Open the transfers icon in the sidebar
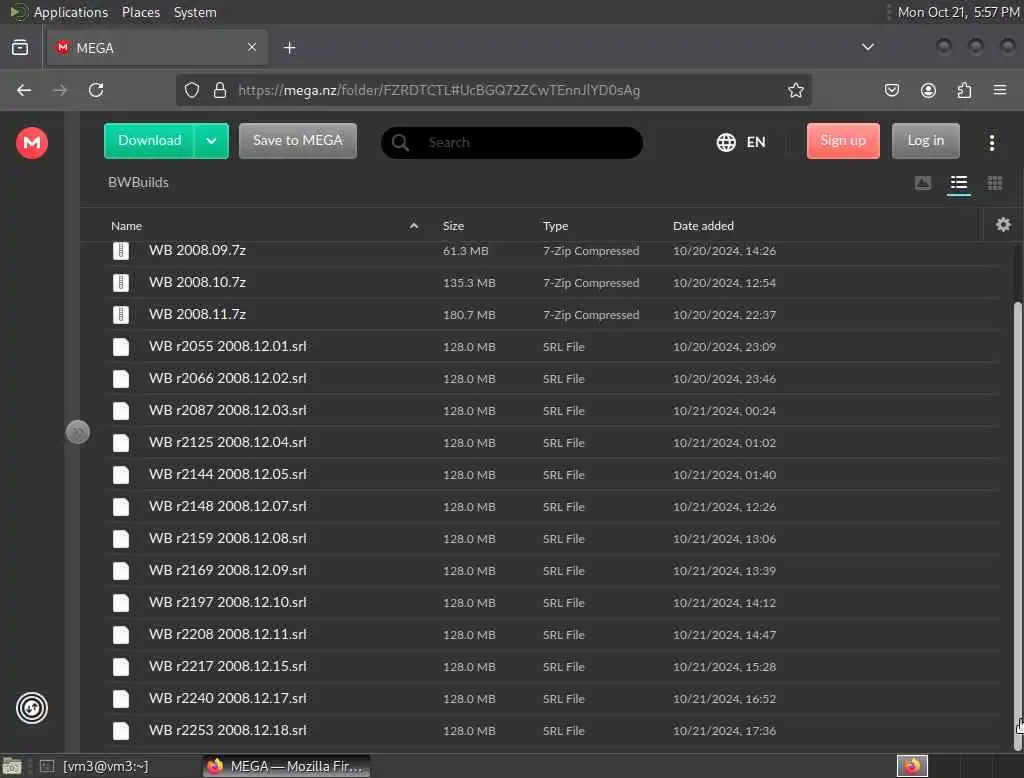The image size is (1024, 778). (x=31, y=708)
